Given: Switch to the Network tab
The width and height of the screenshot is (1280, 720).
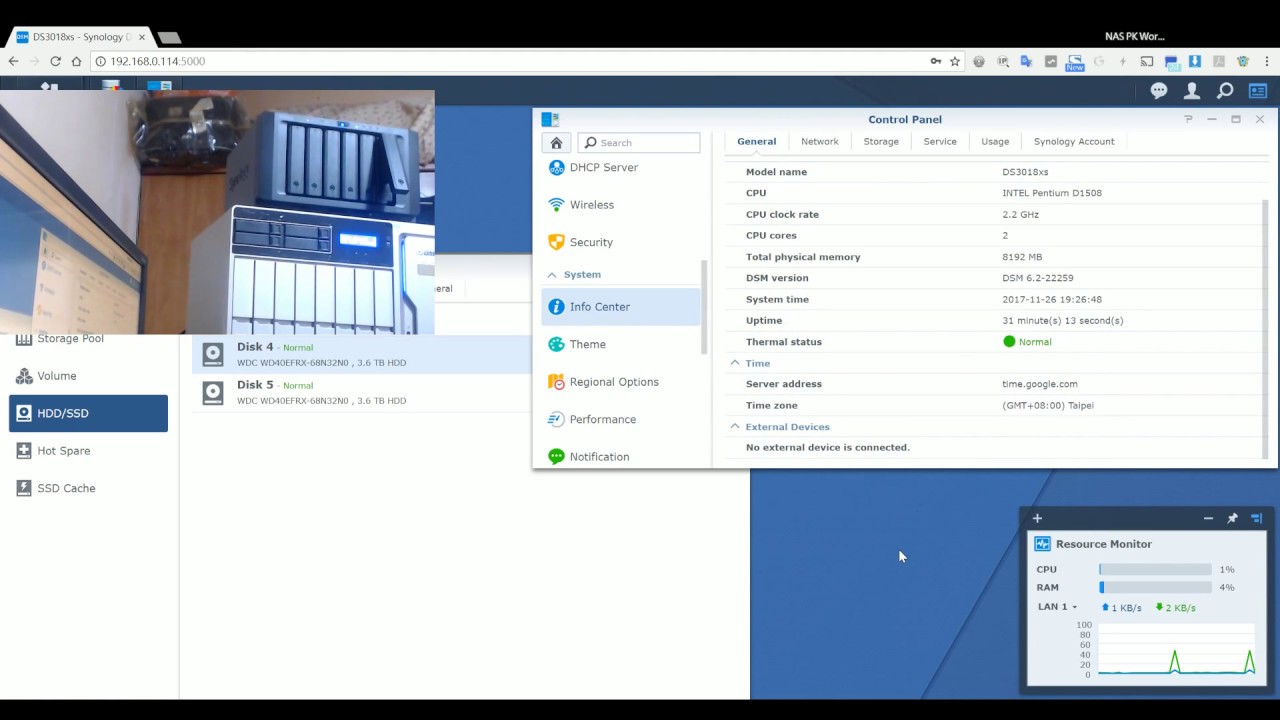Looking at the screenshot, I should (819, 141).
